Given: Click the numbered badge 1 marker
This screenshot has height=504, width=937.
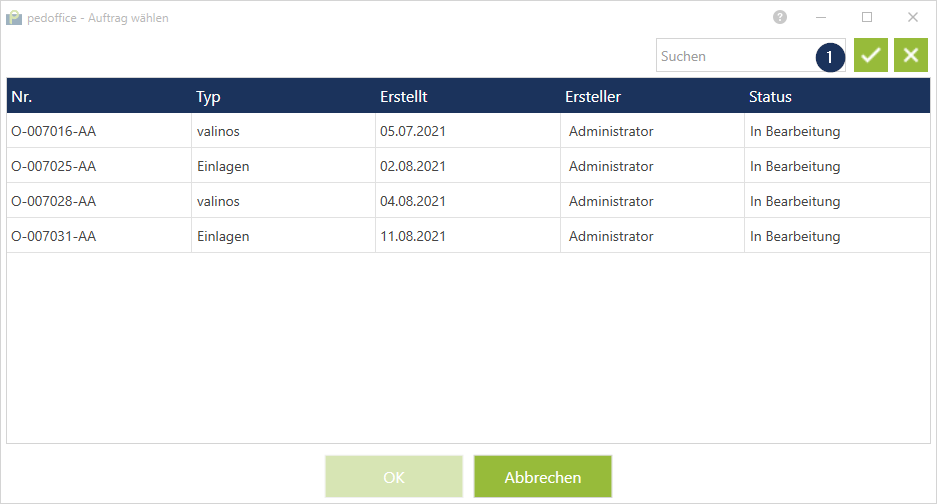Looking at the screenshot, I should tap(829, 57).
